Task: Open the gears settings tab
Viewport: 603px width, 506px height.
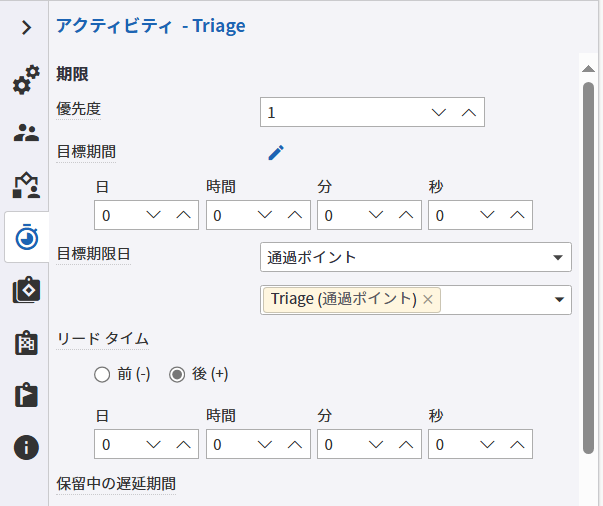Action: 26,80
